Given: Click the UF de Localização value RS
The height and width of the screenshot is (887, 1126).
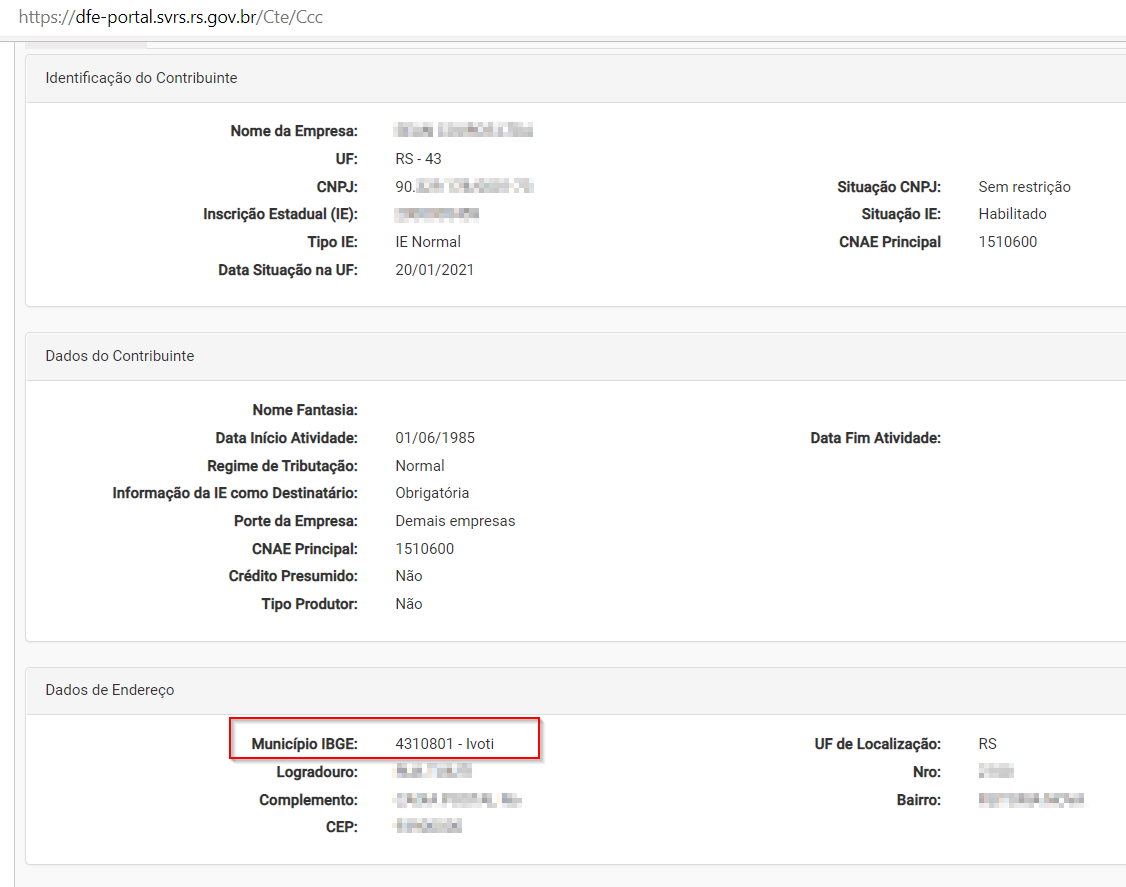Looking at the screenshot, I should pos(987,744).
